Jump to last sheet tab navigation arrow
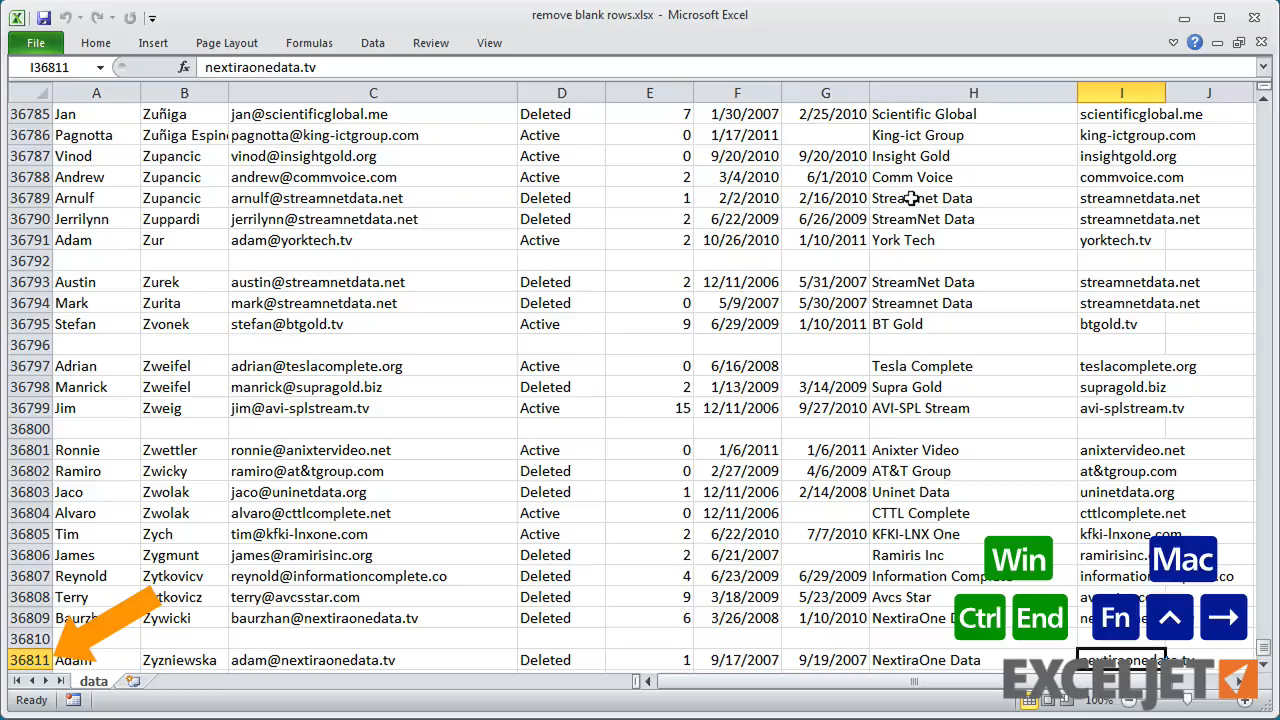This screenshot has height=720, width=1280. [61, 681]
